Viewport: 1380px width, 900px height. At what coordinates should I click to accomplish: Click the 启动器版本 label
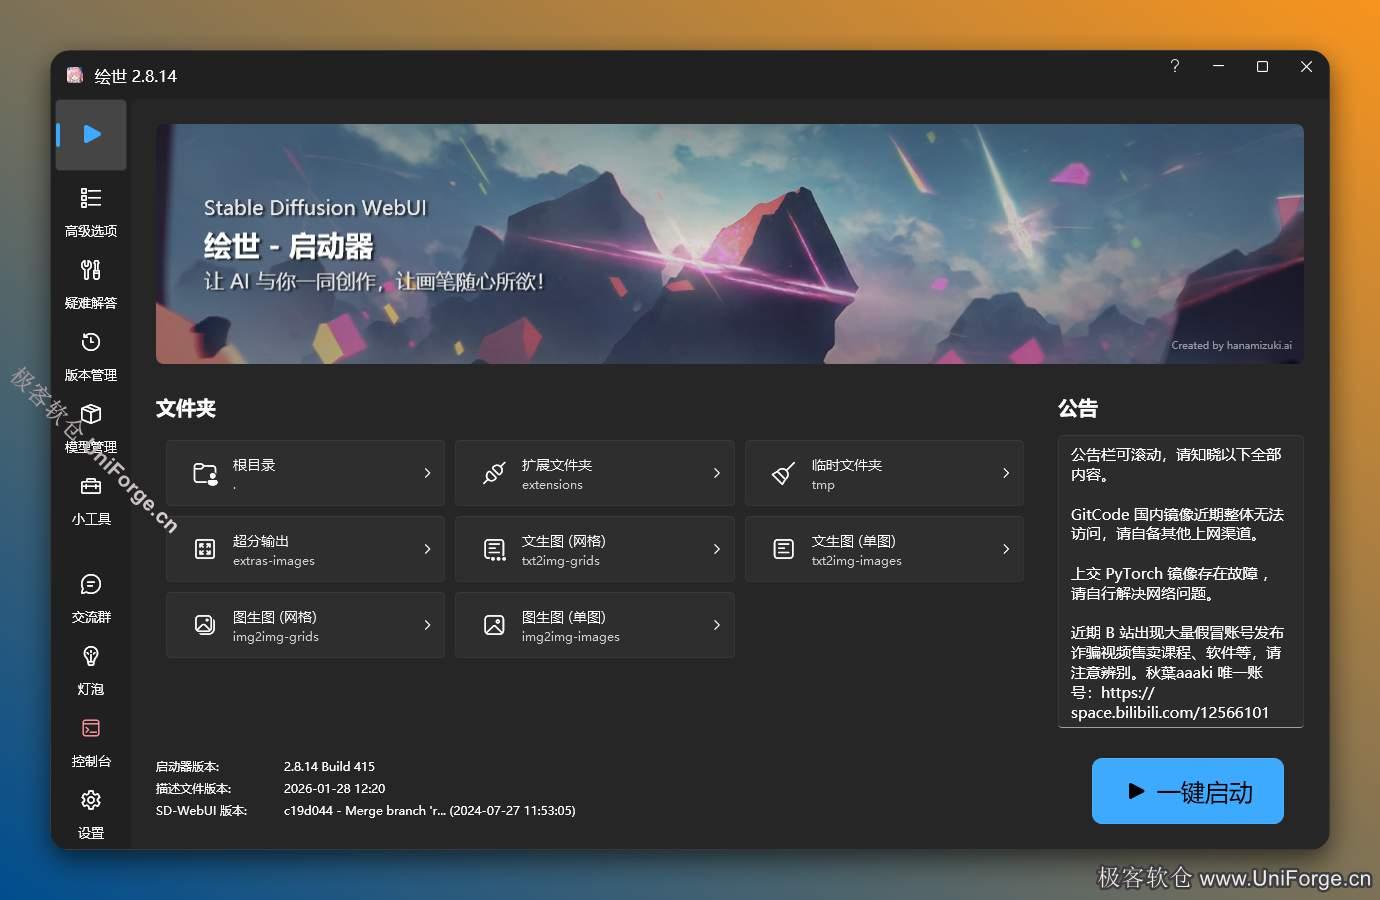click(x=187, y=767)
